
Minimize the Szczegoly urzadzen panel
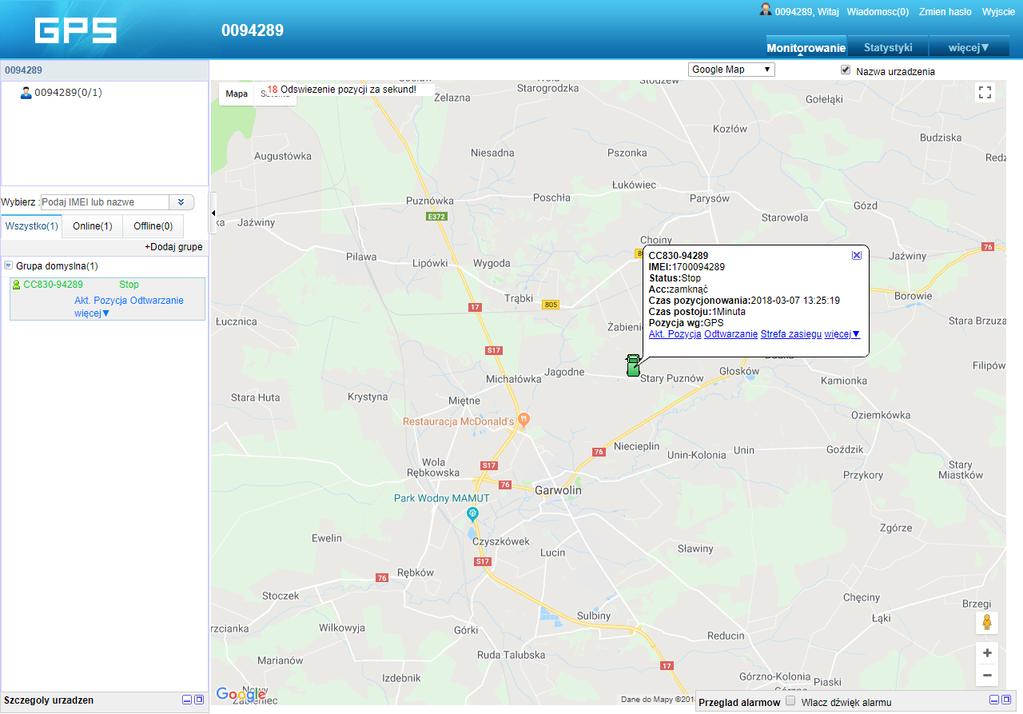coord(187,700)
